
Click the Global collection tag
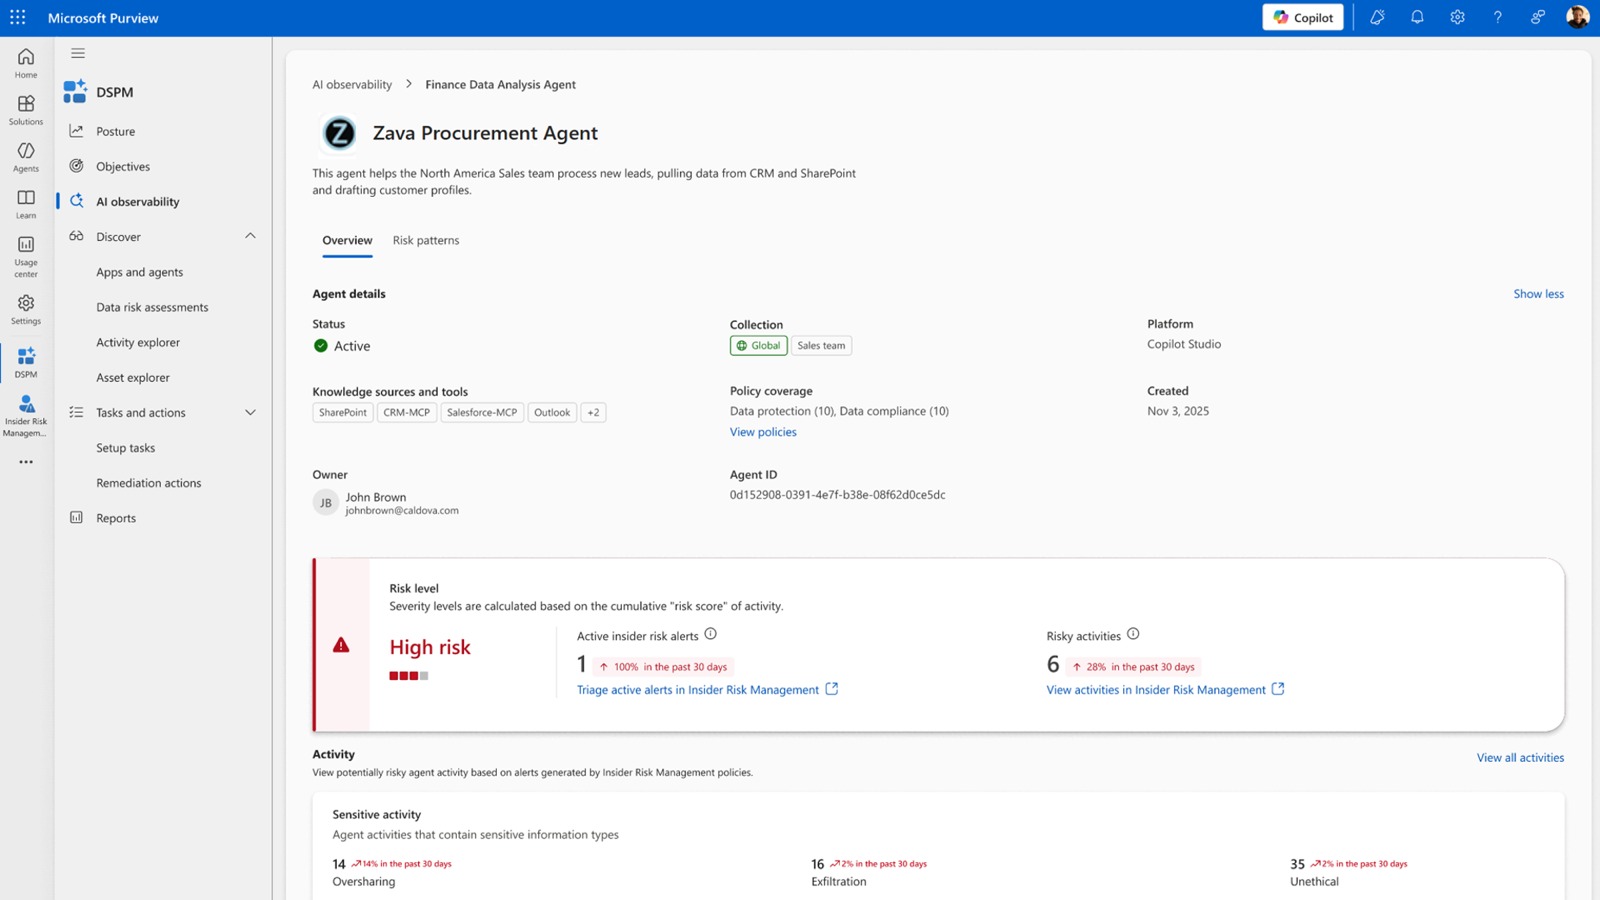758,345
